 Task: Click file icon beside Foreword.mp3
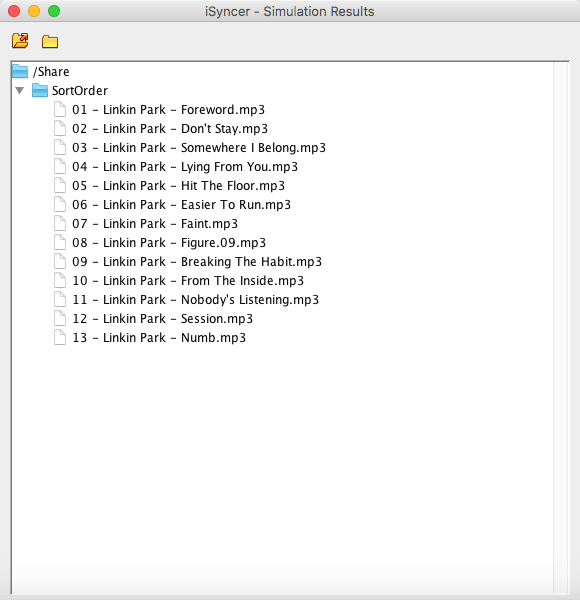60,109
